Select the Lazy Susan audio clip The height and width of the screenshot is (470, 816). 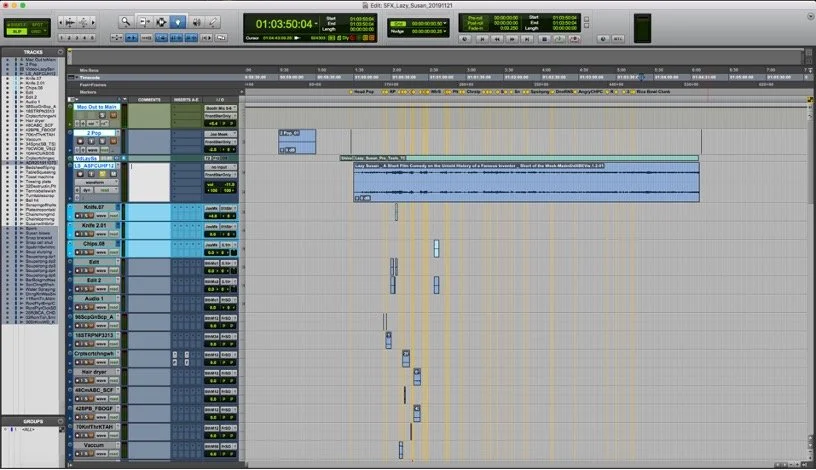click(x=526, y=182)
